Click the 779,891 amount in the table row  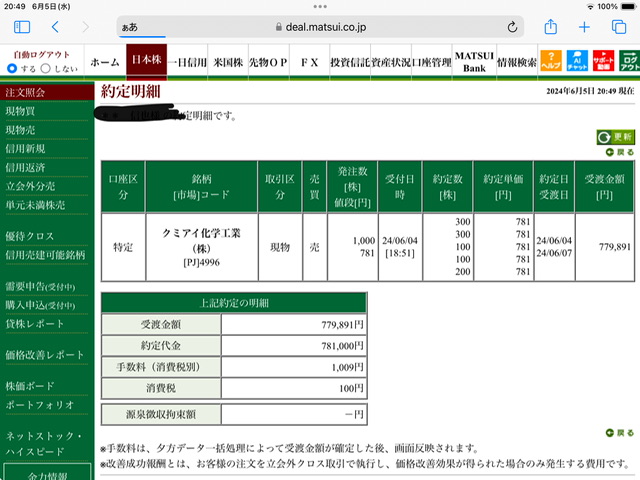(615, 247)
